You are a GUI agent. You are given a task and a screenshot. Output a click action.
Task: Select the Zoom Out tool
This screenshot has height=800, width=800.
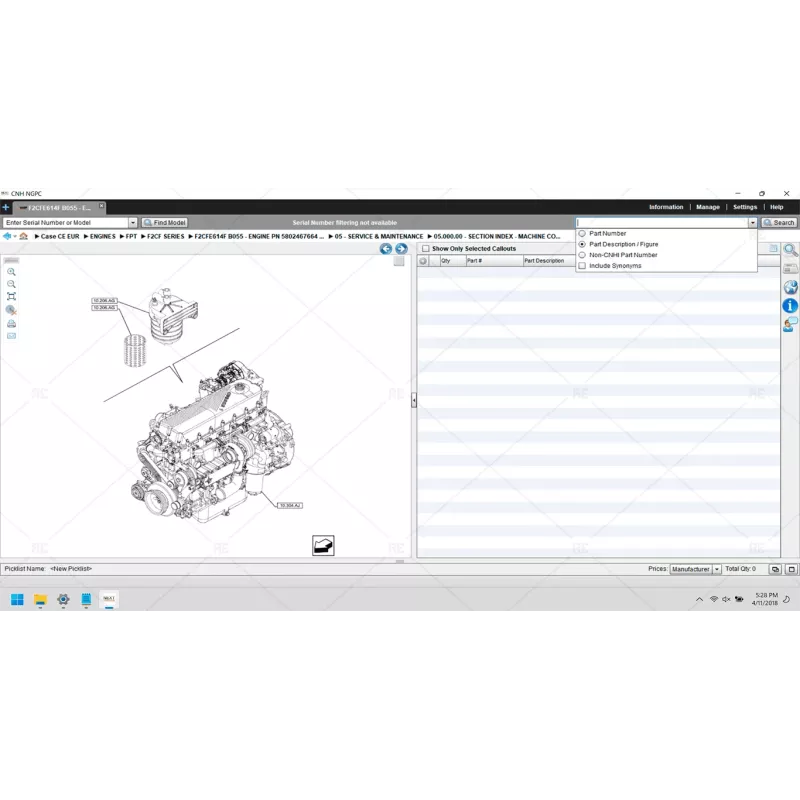pos(11,284)
